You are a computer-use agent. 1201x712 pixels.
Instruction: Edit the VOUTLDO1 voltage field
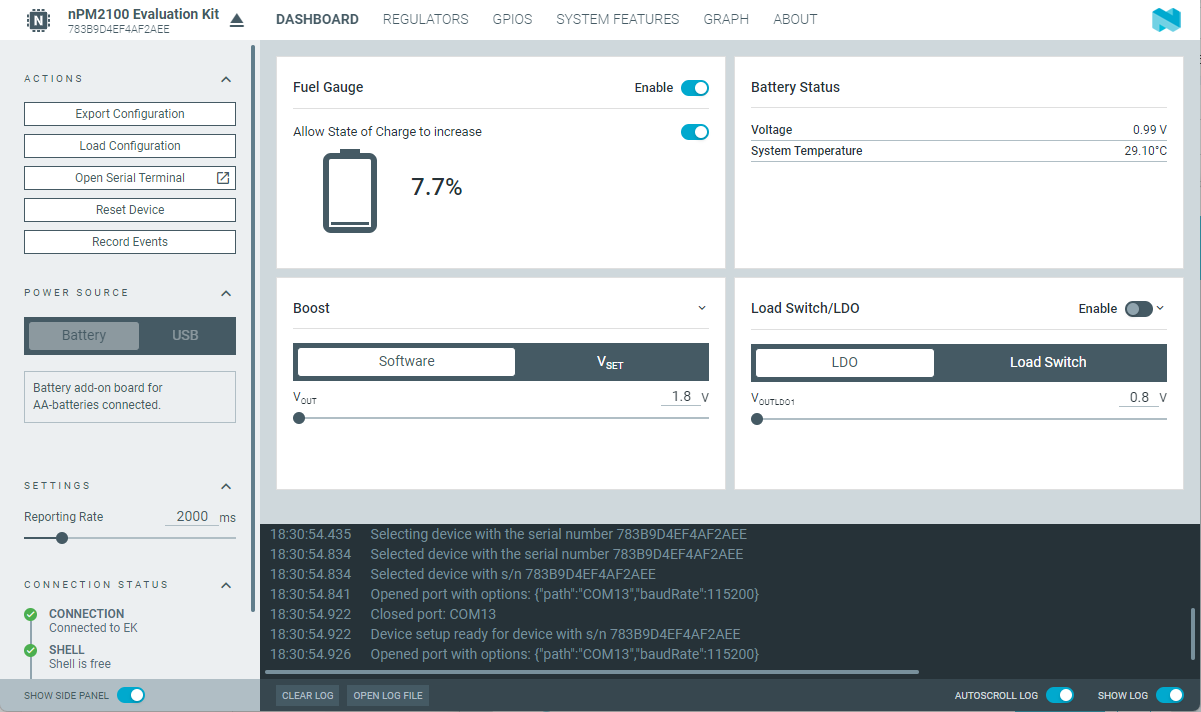(1138, 397)
